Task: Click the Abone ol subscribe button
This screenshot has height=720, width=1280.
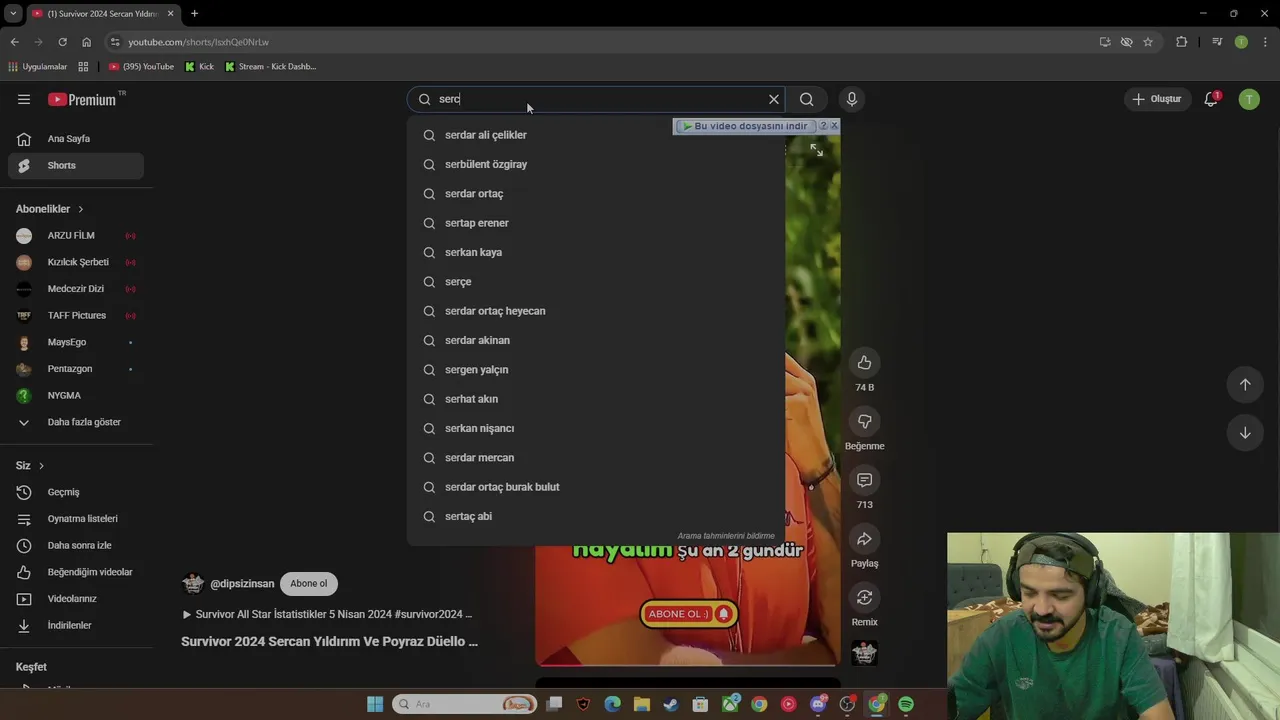Action: (x=308, y=584)
